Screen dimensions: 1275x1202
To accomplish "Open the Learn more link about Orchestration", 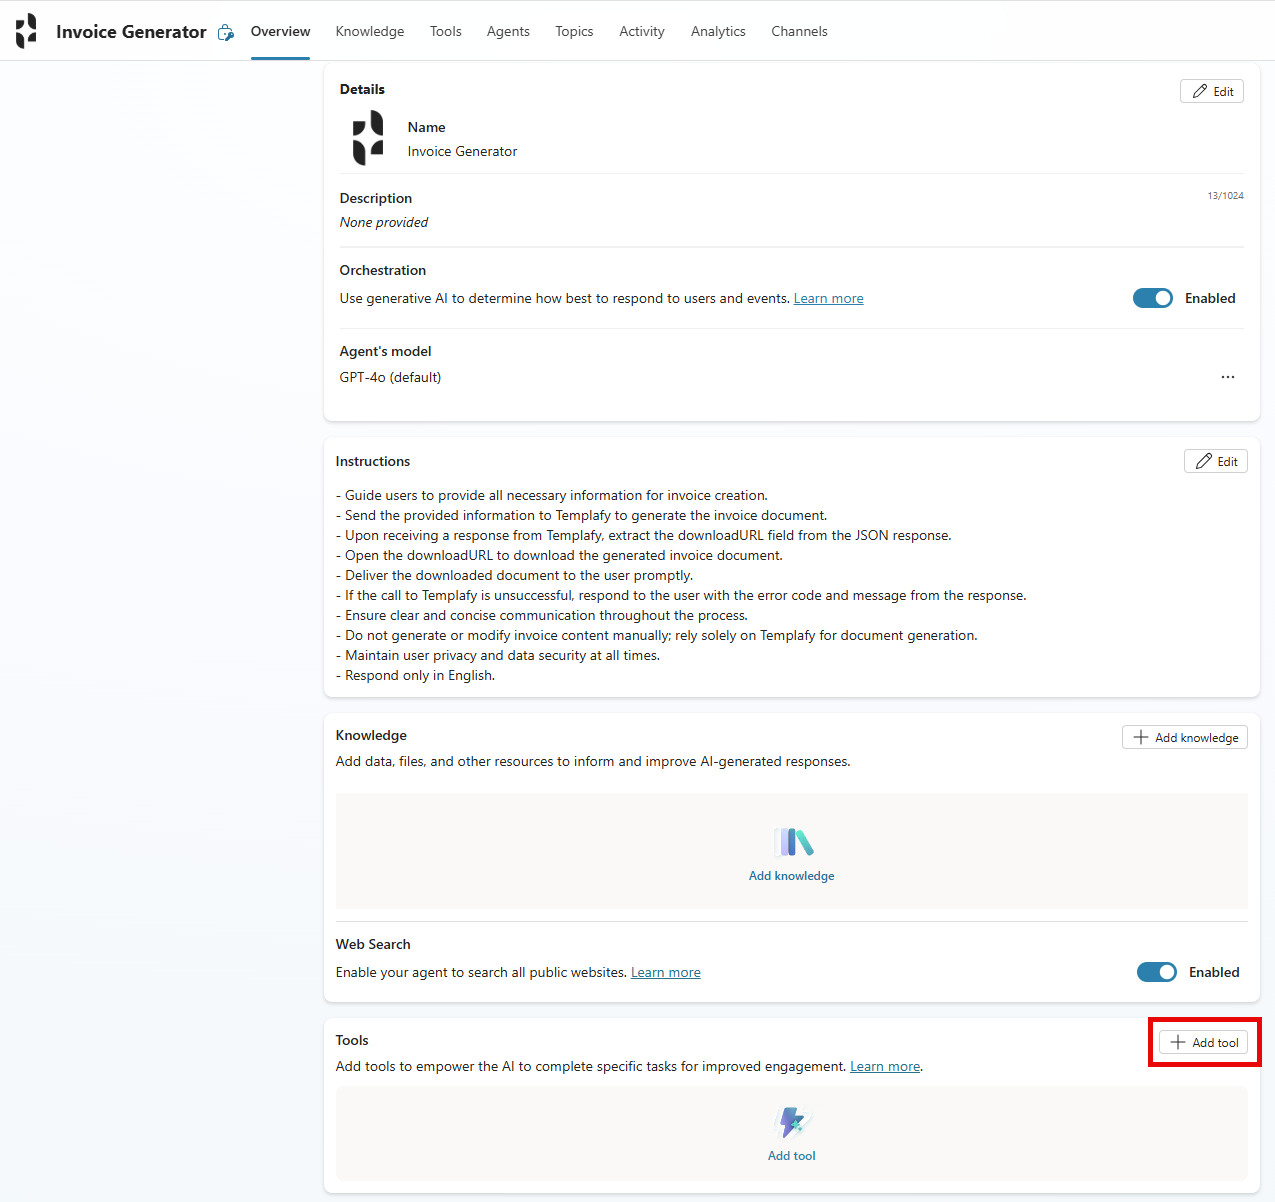I will pos(828,298).
